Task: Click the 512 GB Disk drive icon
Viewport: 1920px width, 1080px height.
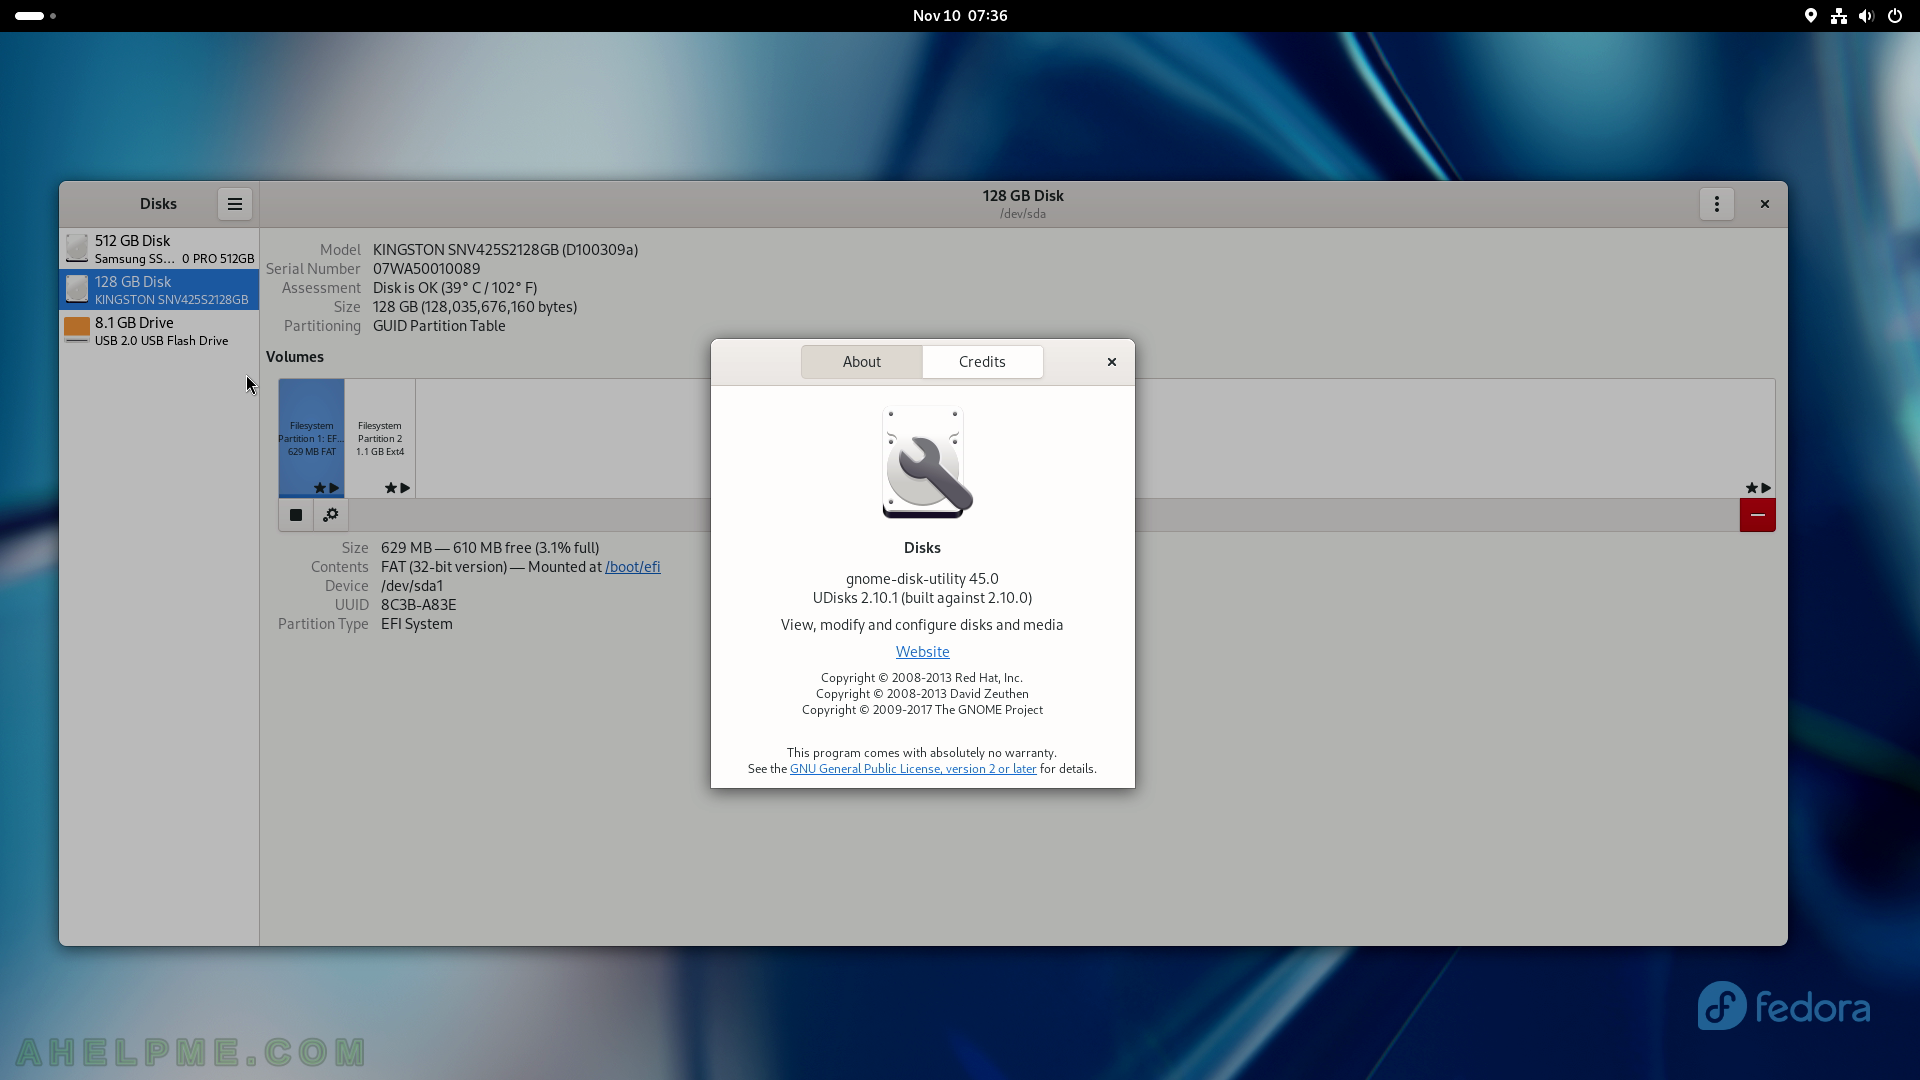Action: [x=77, y=249]
